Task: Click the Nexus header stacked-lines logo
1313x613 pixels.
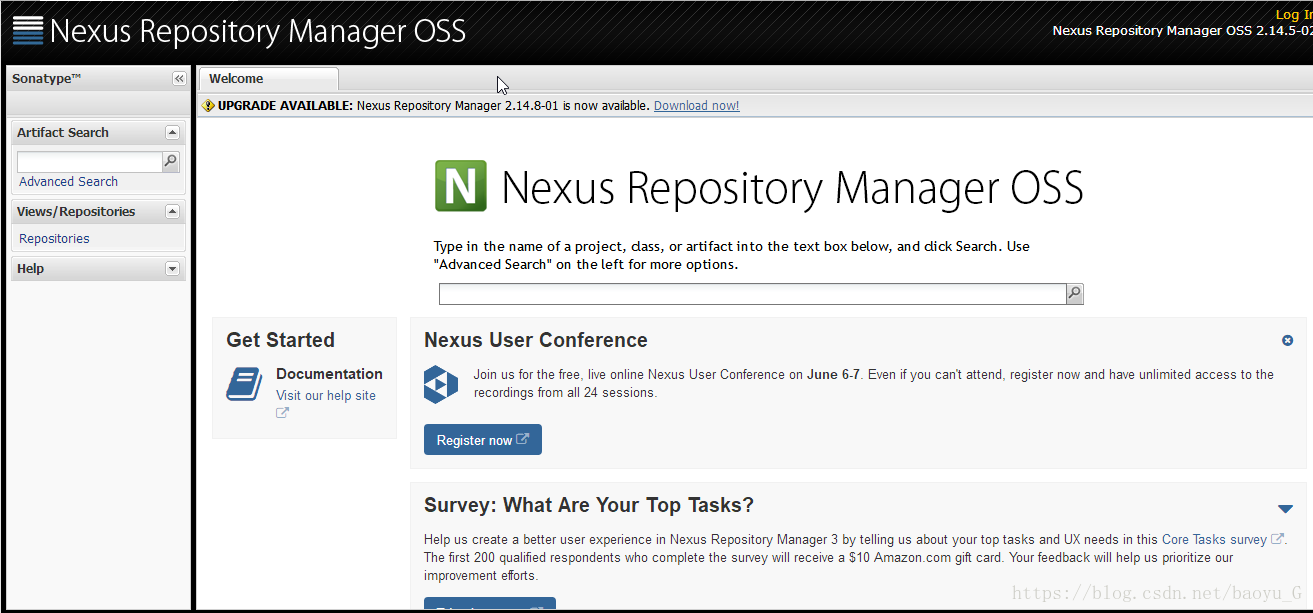Action: pos(28,30)
